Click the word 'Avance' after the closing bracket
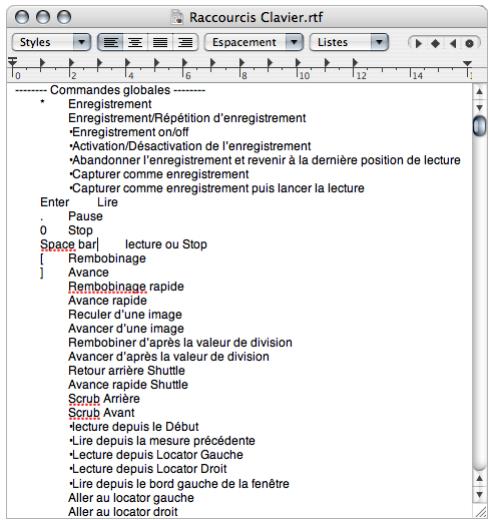This screenshot has height=520, width=490. [88, 273]
